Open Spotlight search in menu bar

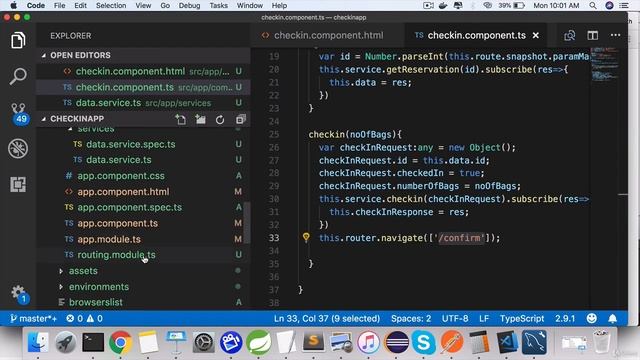593,5
